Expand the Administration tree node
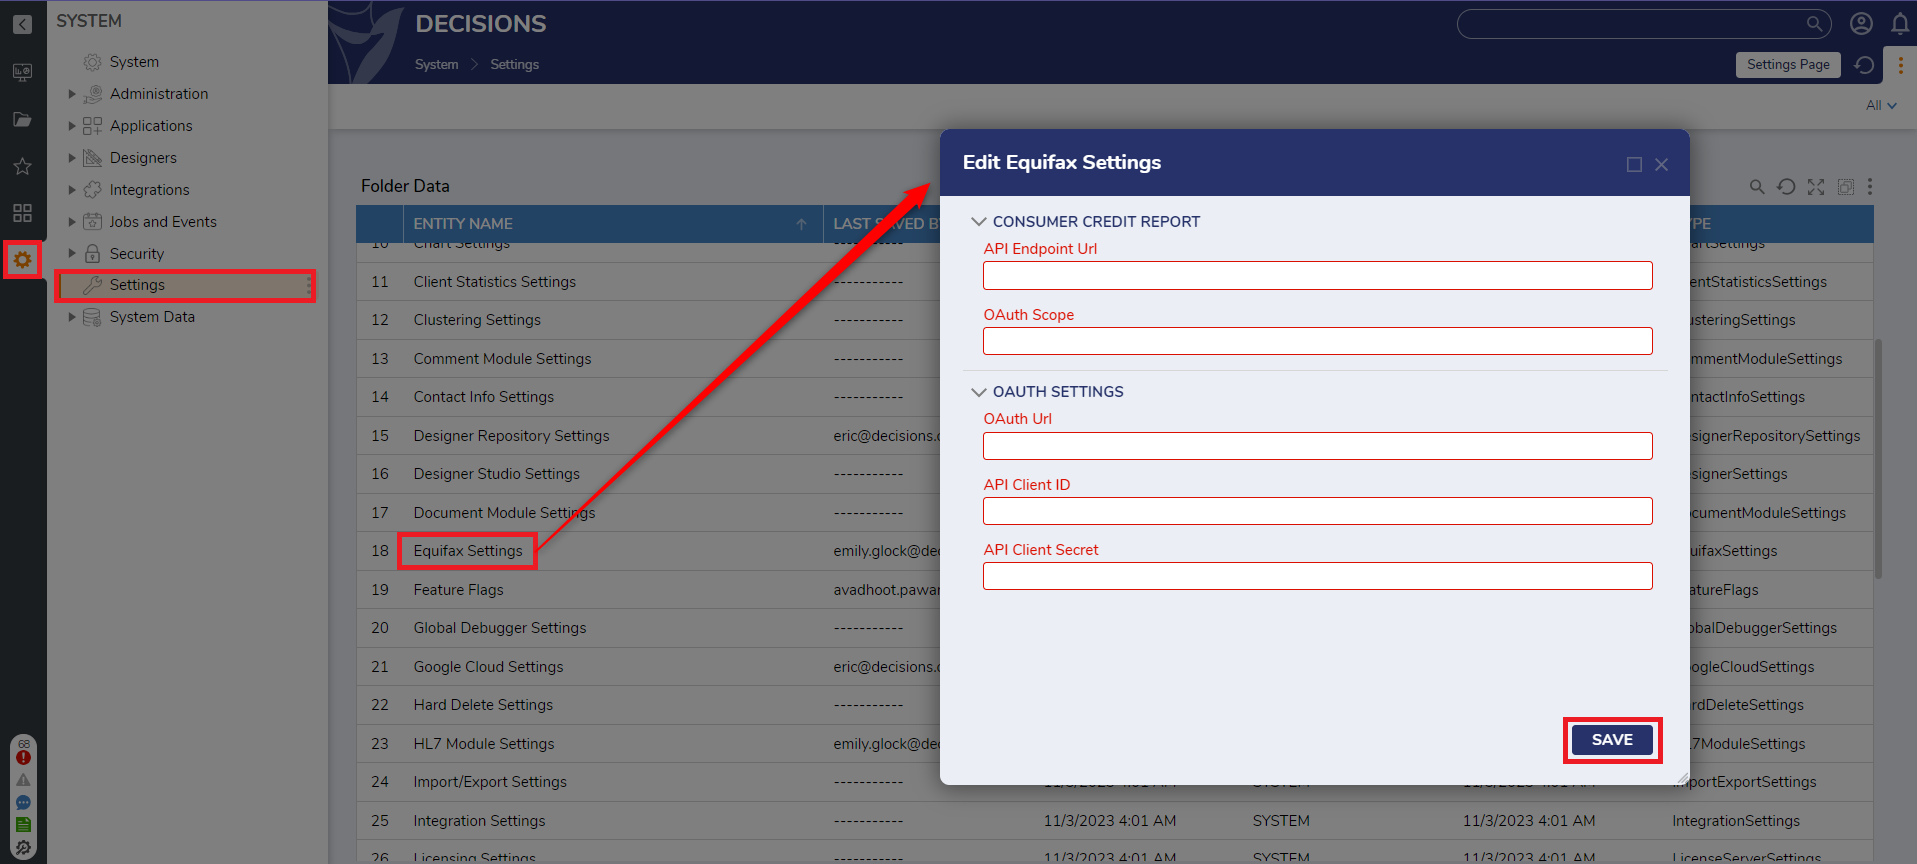 point(72,94)
